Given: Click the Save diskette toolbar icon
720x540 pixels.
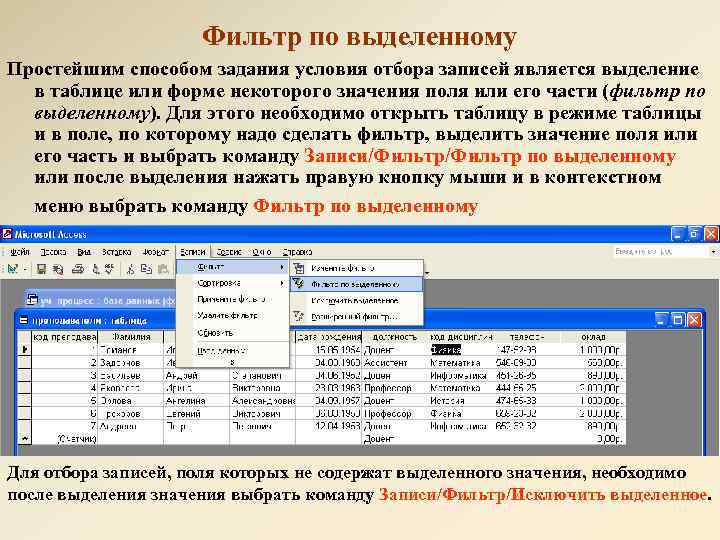Looking at the screenshot, I should click(x=41, y=269).
